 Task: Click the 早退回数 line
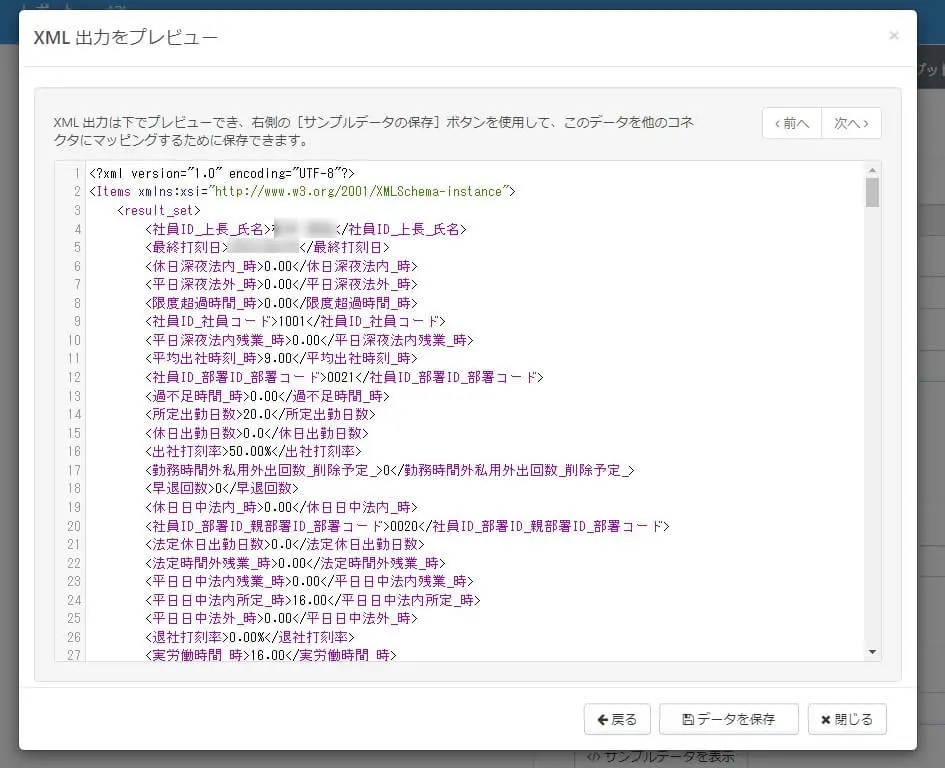[x=222, y=488]
